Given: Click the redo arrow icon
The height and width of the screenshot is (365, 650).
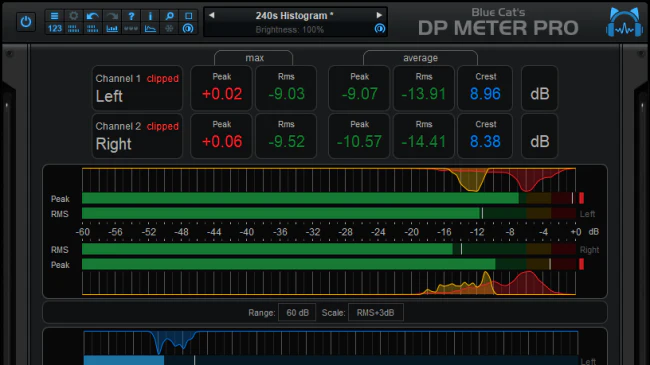Looking at the screenshot, I should tap(112, 16).
